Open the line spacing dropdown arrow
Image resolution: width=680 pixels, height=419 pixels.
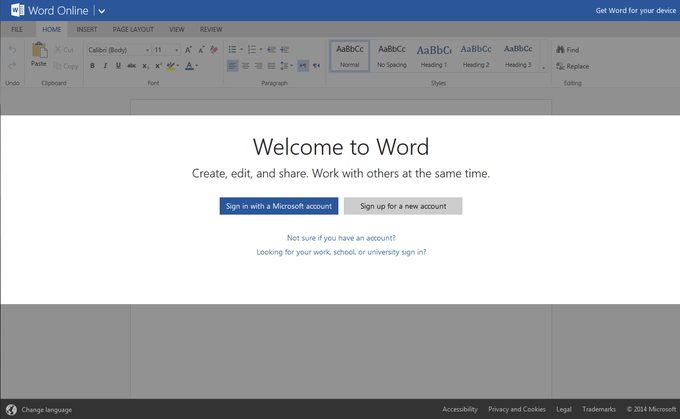point(291,66)
